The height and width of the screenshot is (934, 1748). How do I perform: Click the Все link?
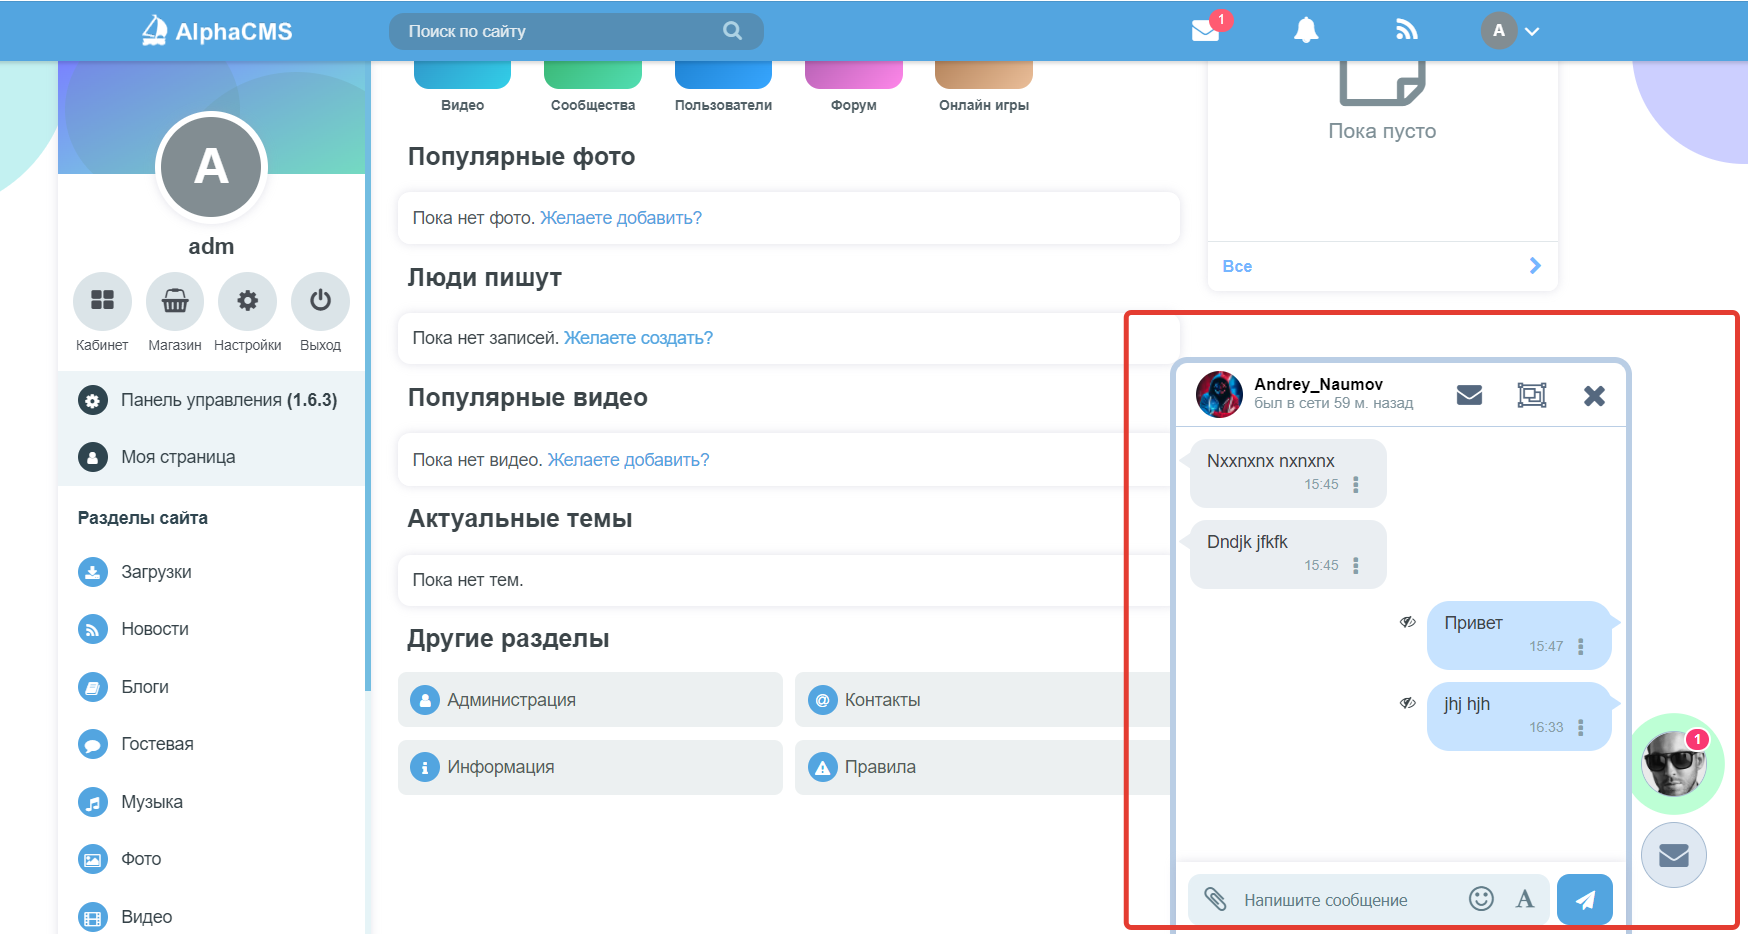pyautogui.click(x=1237, y=266)
